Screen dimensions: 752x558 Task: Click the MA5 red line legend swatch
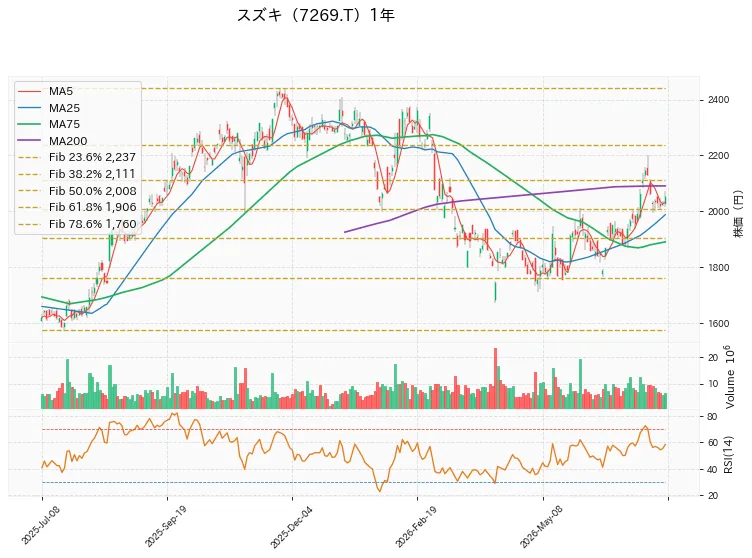pos(29,91)
